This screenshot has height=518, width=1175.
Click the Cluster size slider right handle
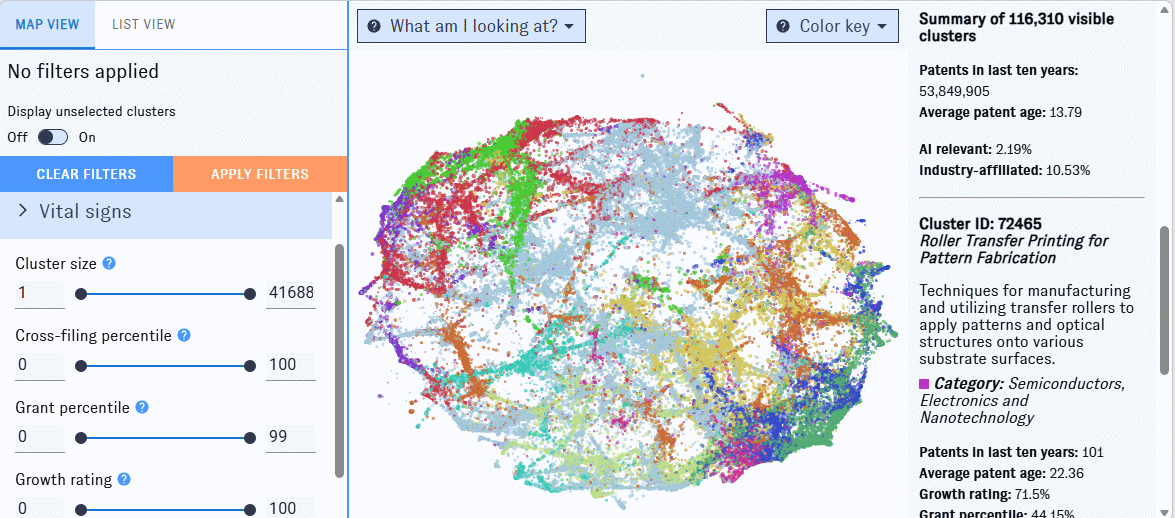click(x=250, y=294)
